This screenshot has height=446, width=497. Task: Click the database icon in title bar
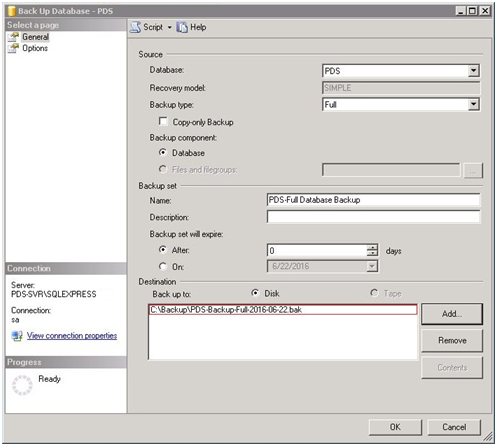[12, 11]
